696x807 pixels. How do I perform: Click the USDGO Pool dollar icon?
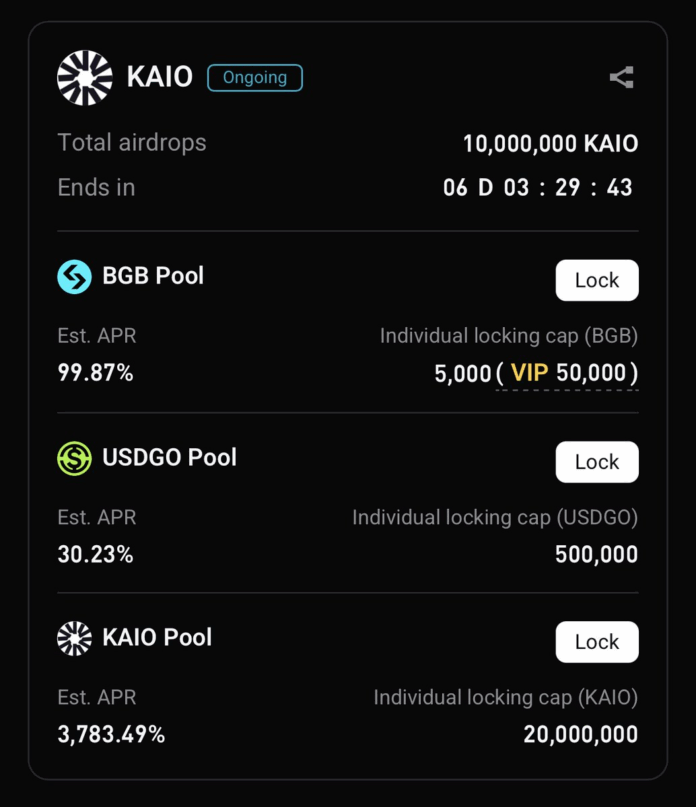click(x=75, y=458)
